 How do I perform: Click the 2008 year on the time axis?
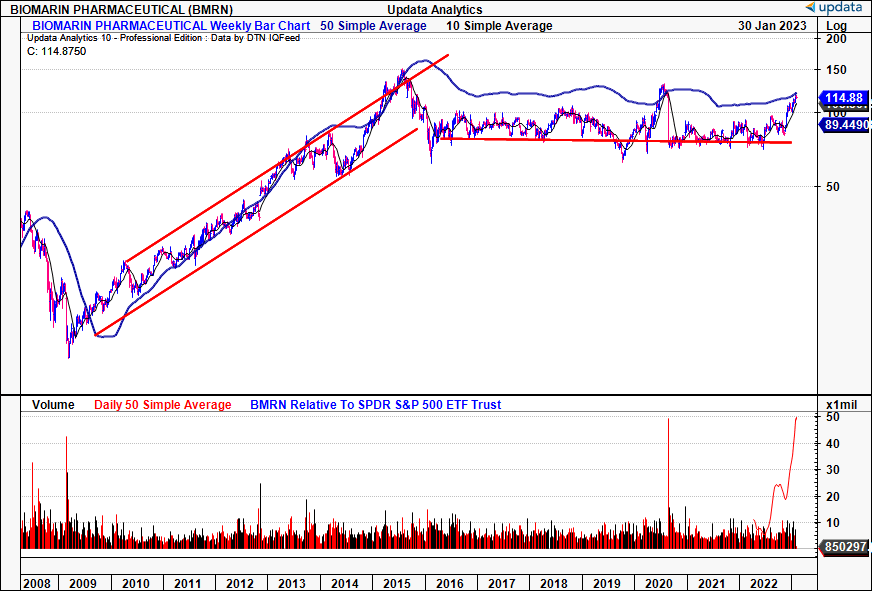pos(37,584)
